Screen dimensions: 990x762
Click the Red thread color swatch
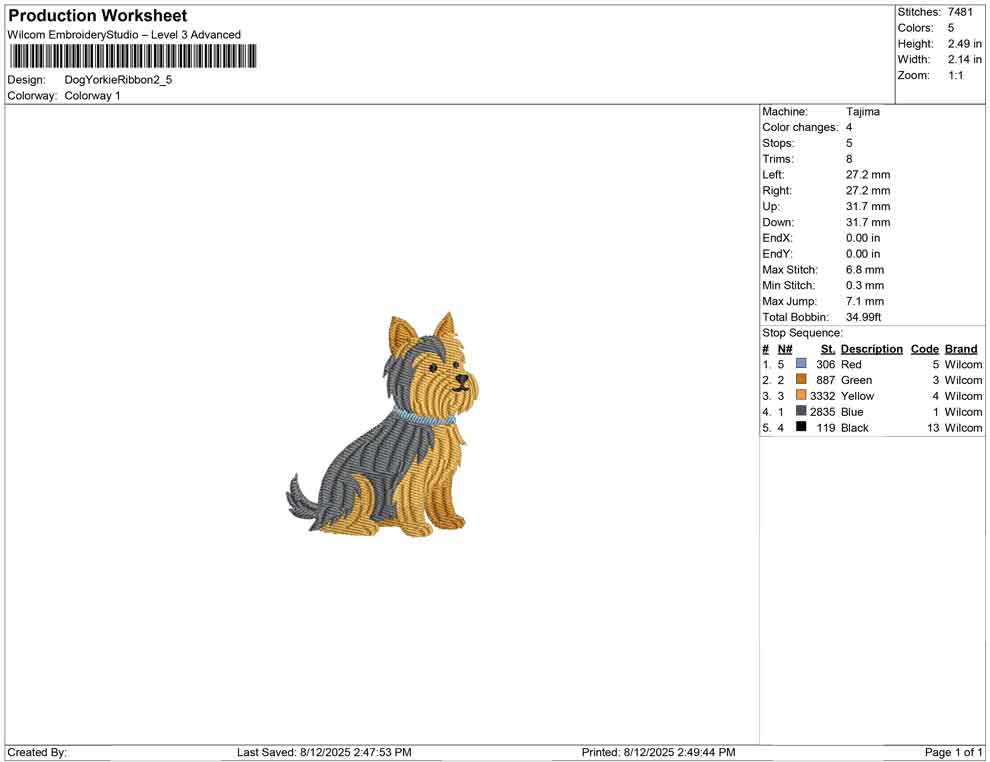pyautogui.click(x=801, y=364)
